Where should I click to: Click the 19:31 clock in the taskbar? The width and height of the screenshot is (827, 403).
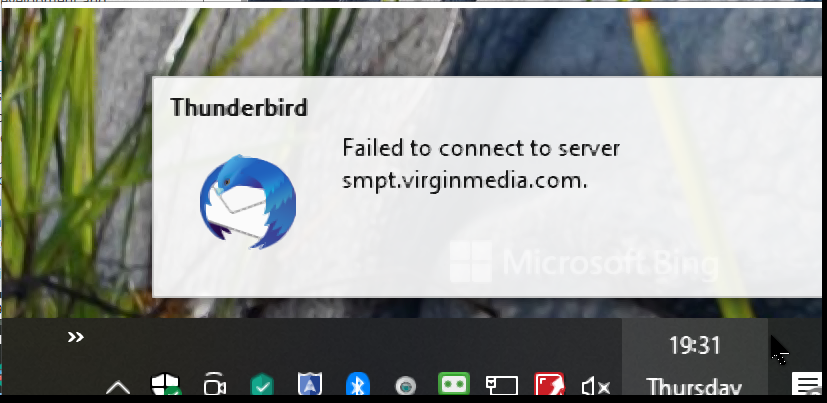click(x=695, y=346)
